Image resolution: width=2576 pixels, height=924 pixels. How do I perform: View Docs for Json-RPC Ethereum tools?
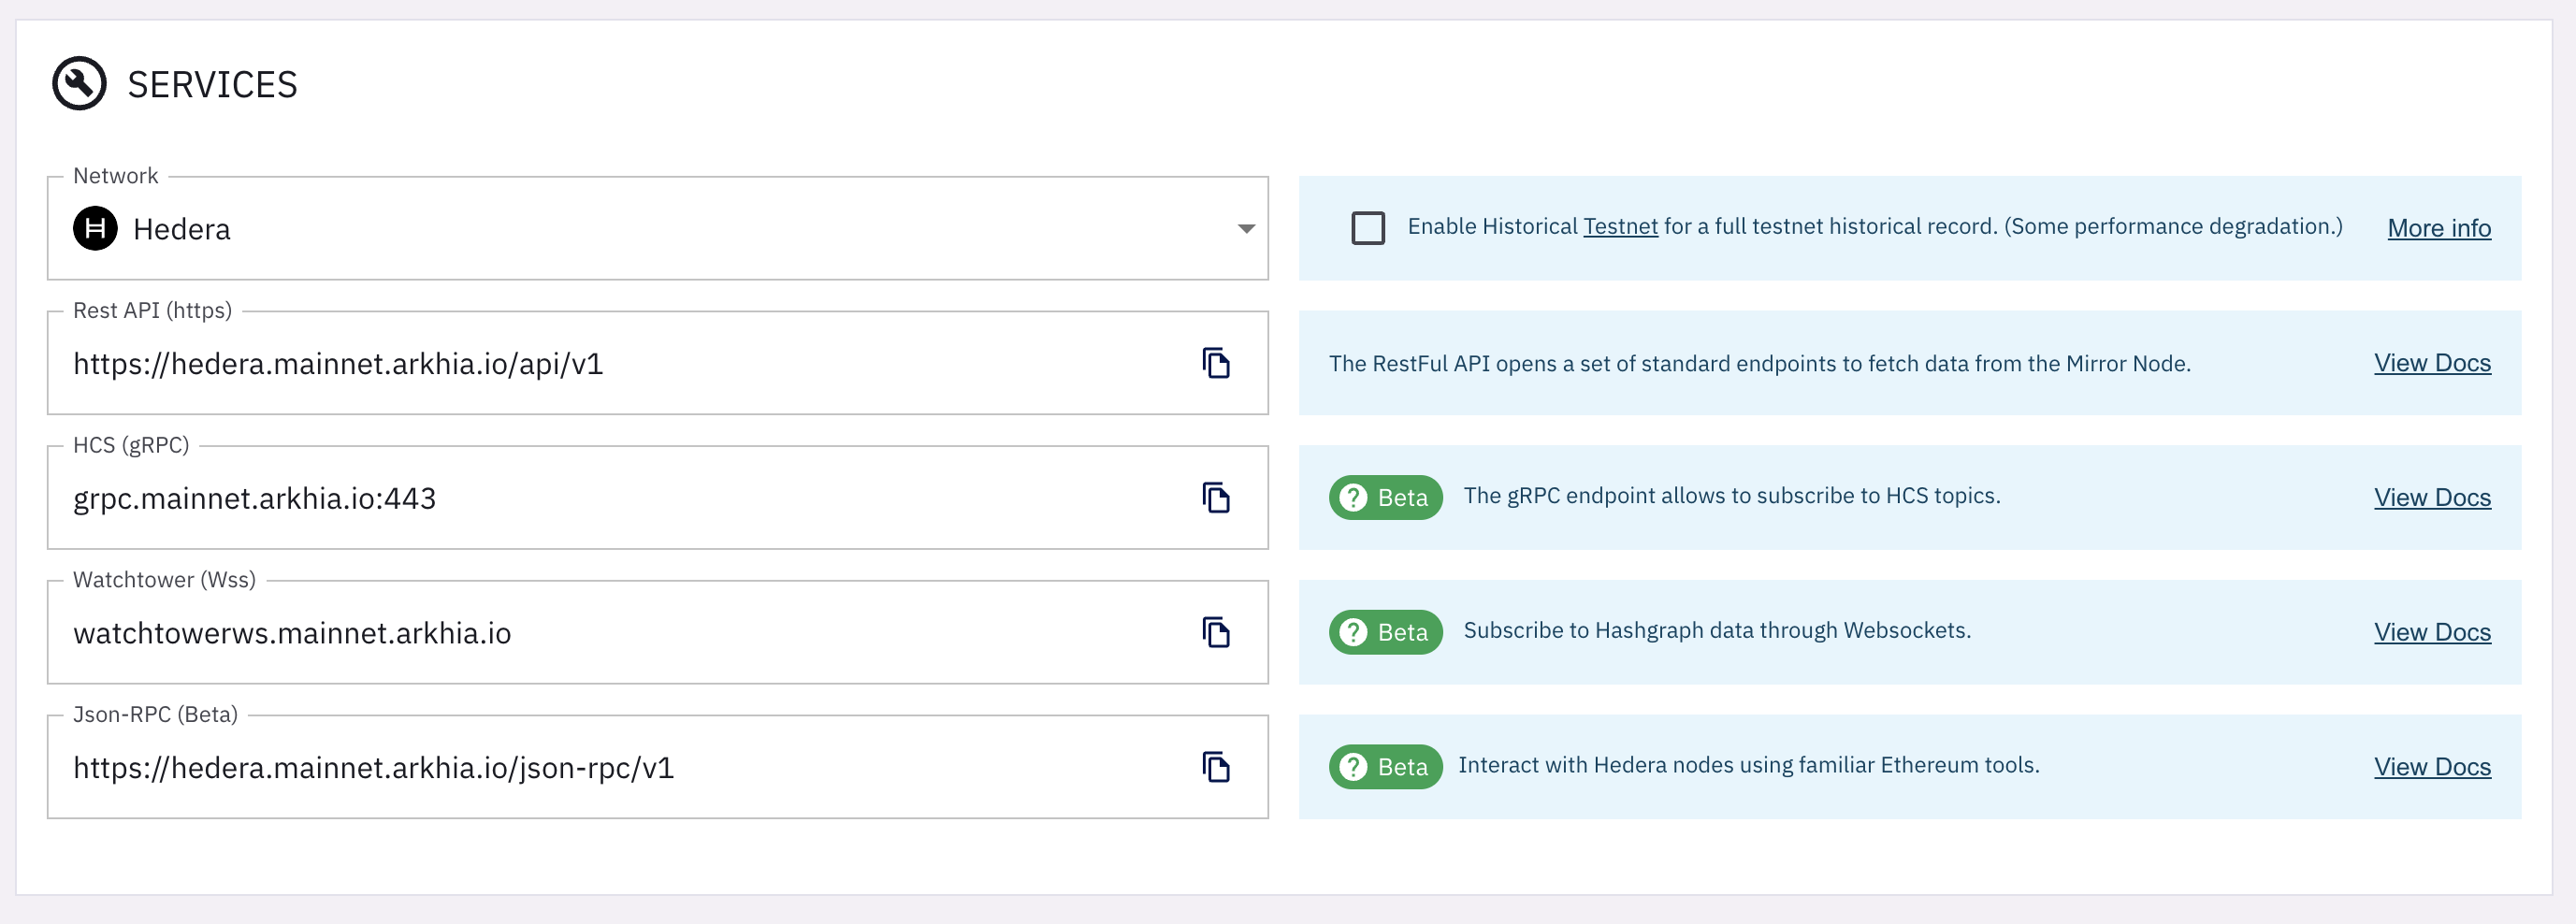2432,767
